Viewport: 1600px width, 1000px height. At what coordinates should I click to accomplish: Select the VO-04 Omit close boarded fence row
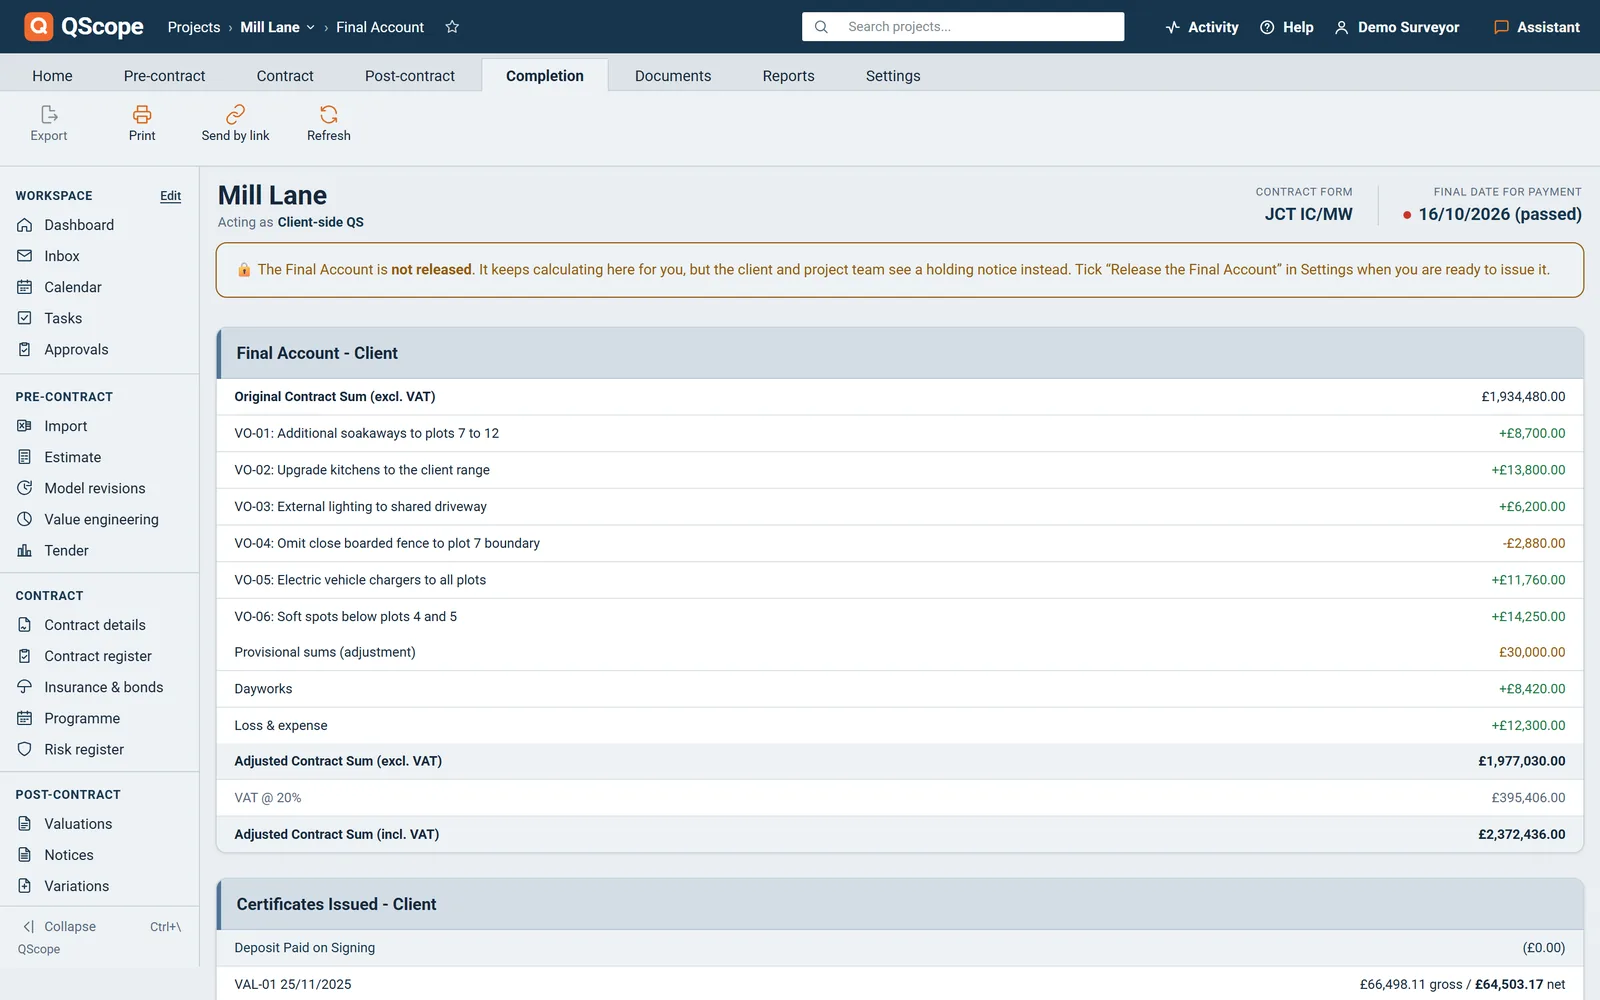click(x=900, y=544)
